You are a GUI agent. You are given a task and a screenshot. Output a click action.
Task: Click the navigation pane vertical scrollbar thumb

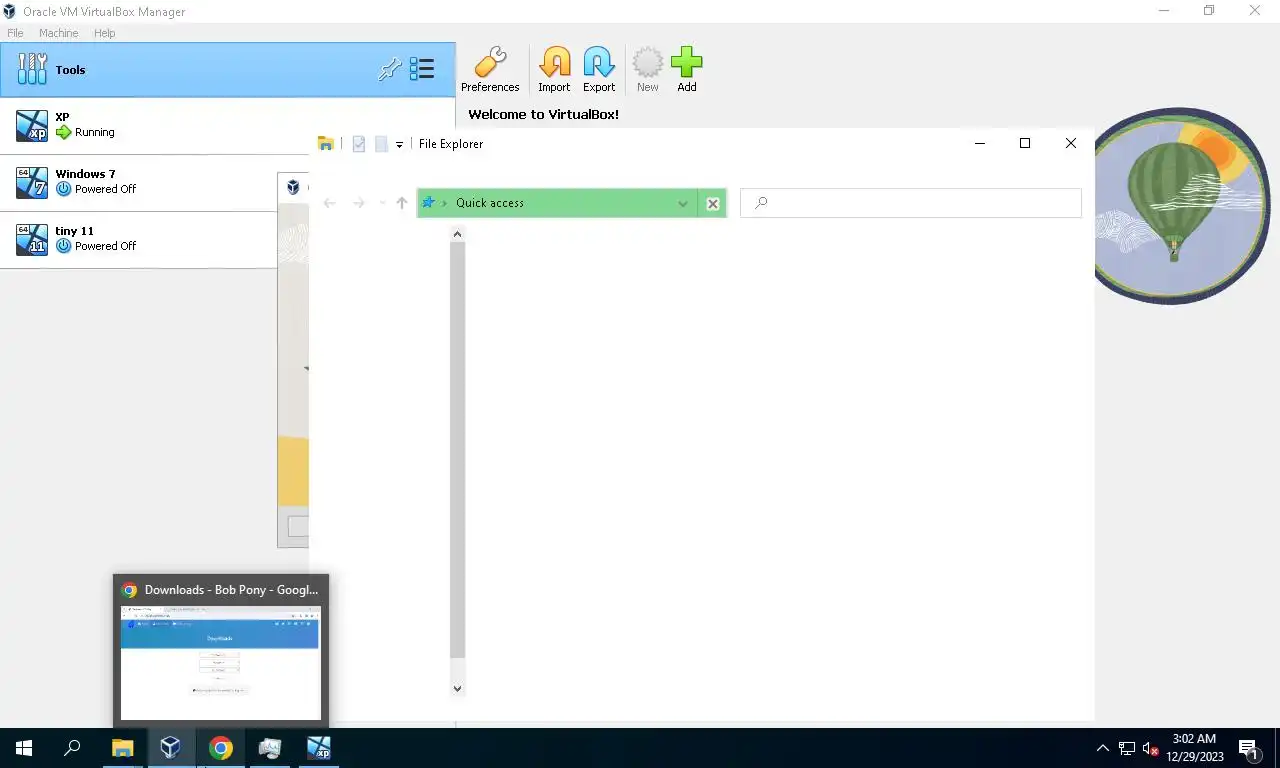[457, 450]
